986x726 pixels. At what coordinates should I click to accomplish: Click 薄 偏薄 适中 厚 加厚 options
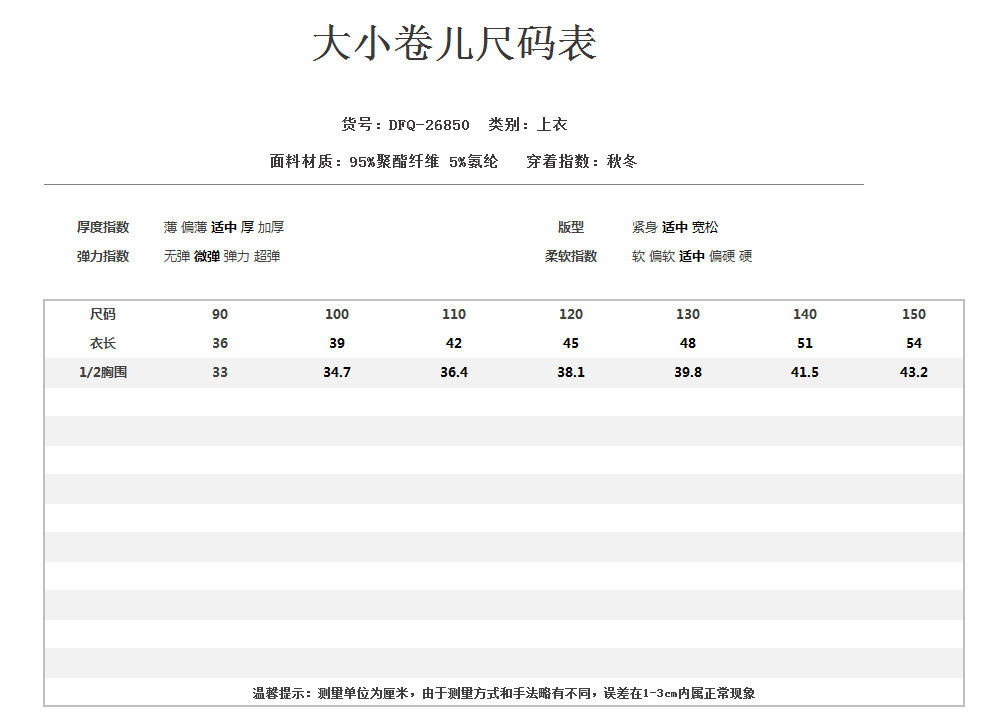point(224,227)
